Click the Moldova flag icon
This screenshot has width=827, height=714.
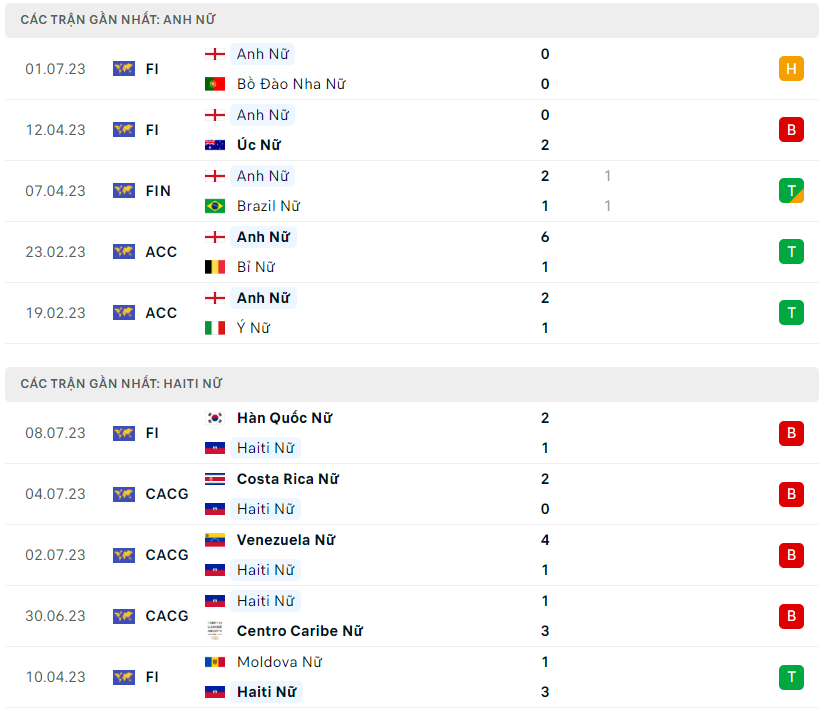tap(215, 662)
